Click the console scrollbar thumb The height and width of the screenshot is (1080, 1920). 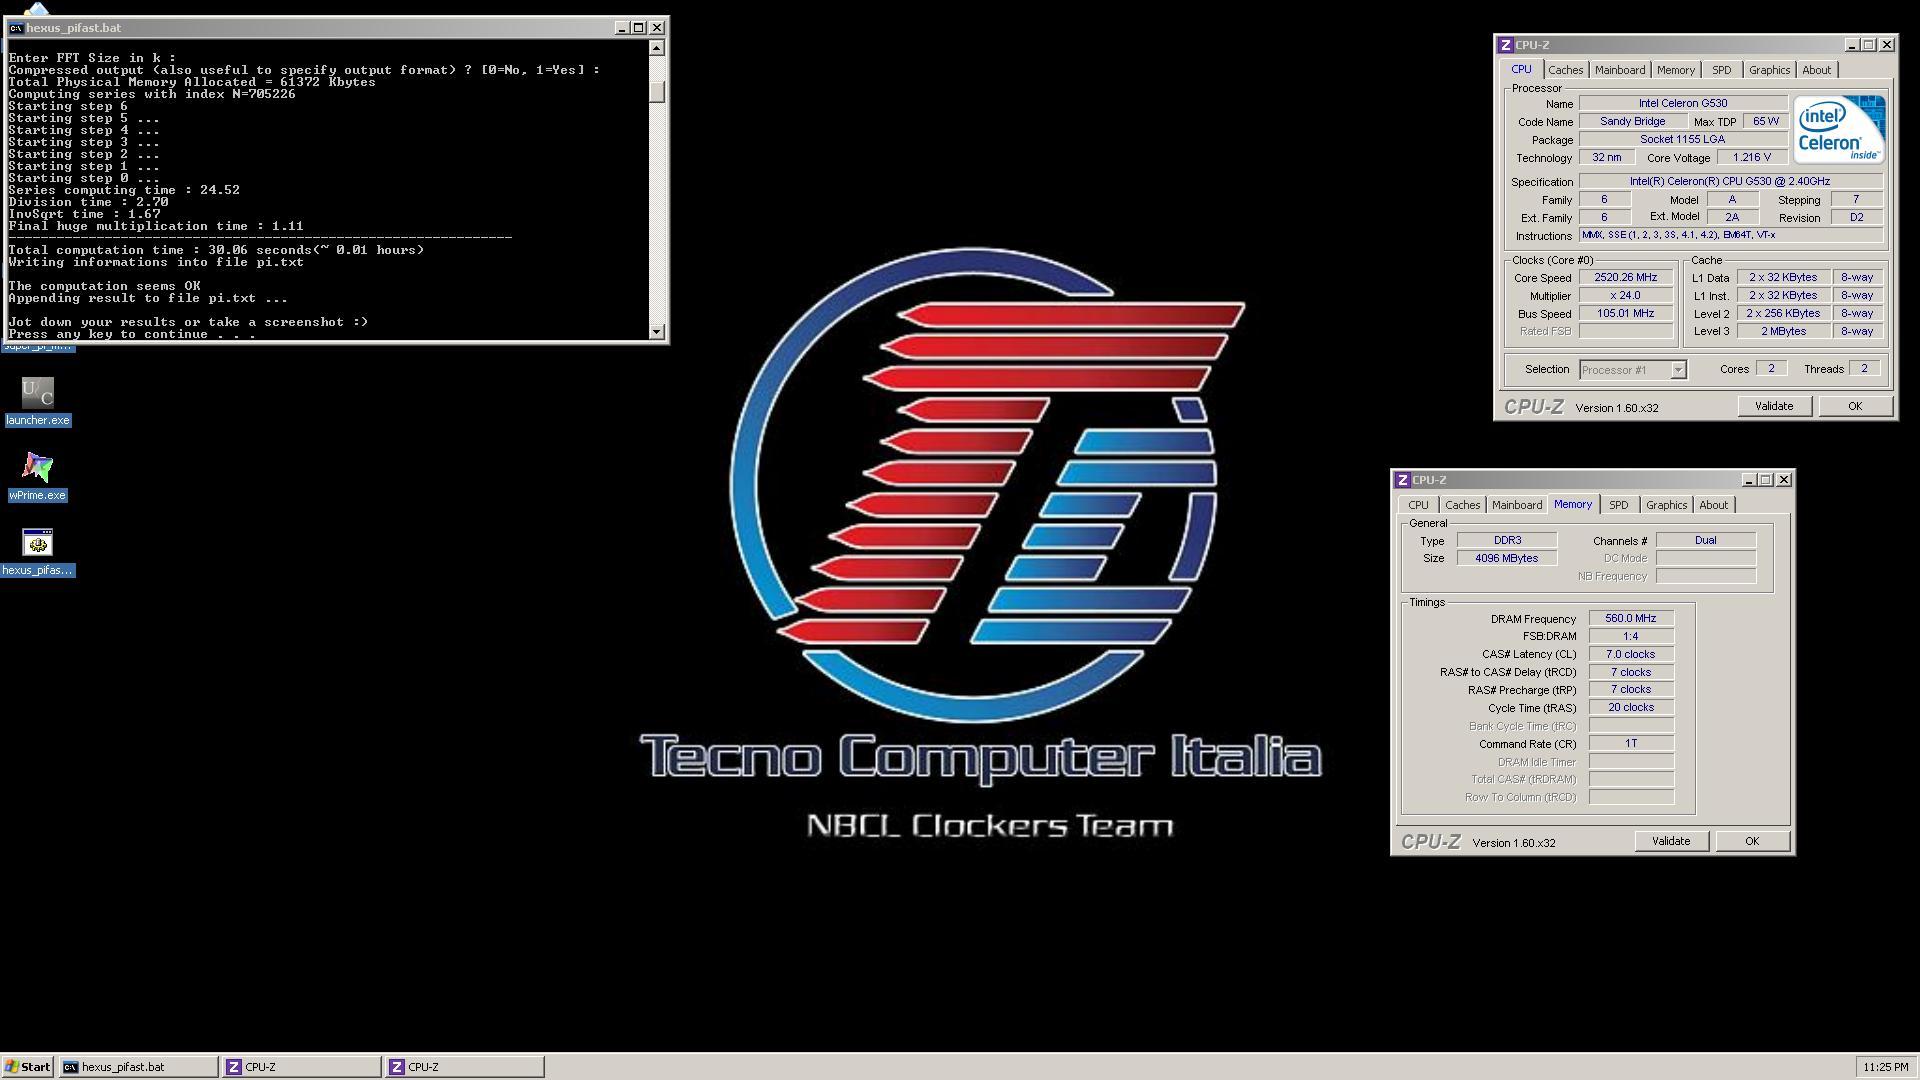(657, 91)
